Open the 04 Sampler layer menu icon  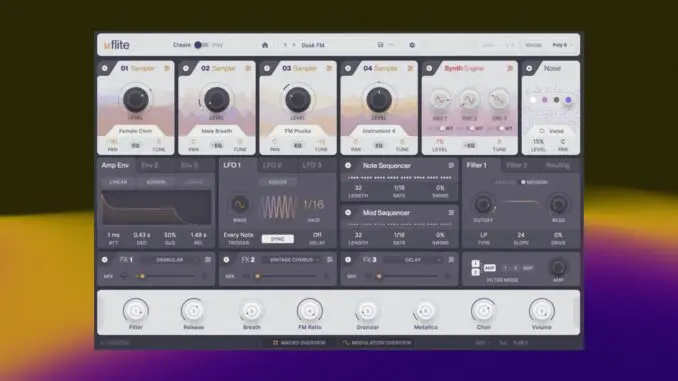click(410, 68)
